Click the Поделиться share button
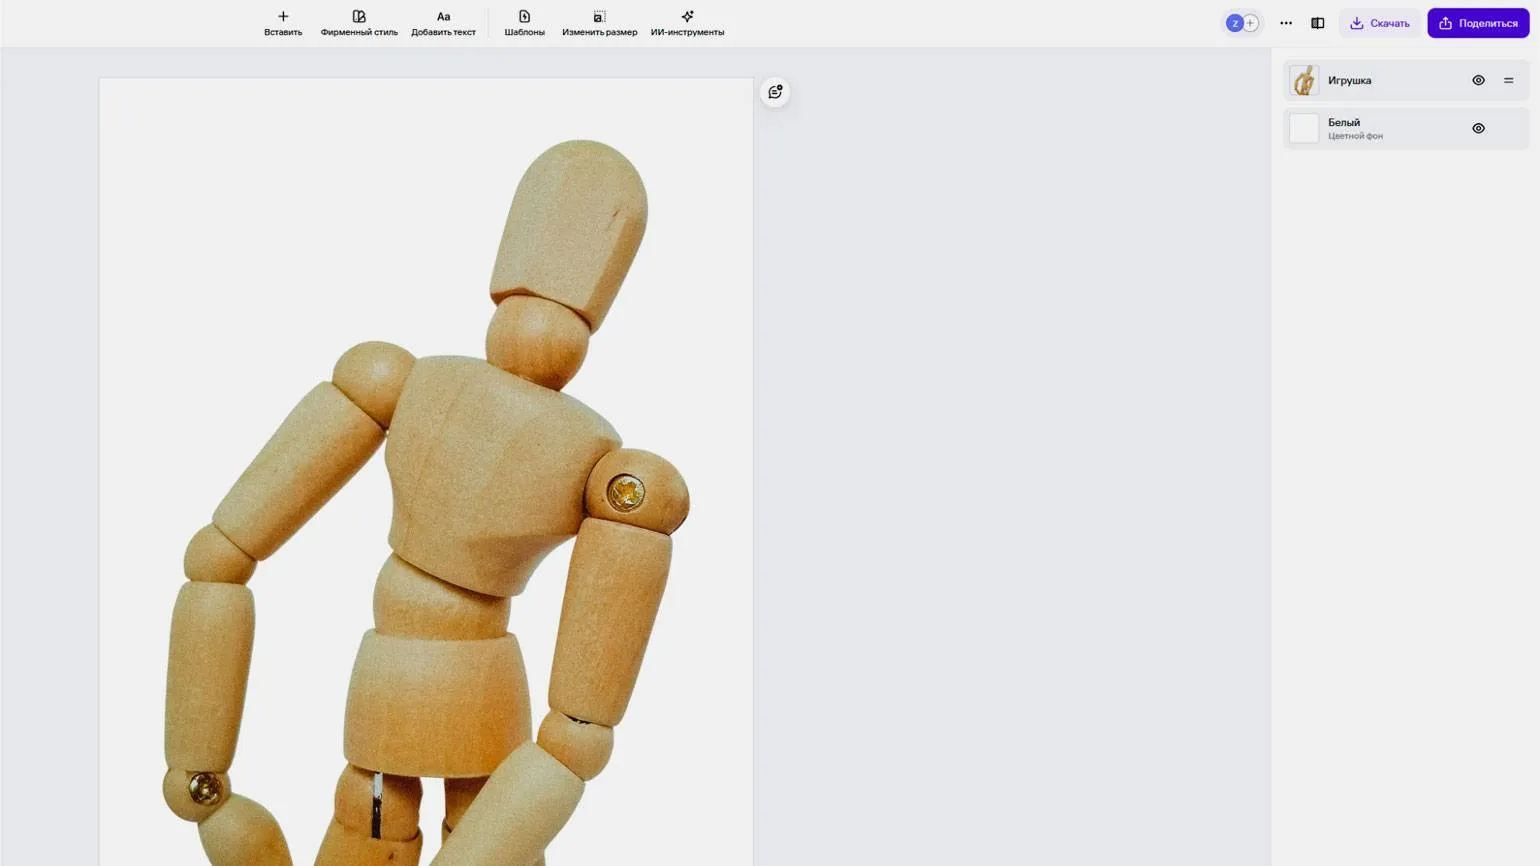 1478,23
